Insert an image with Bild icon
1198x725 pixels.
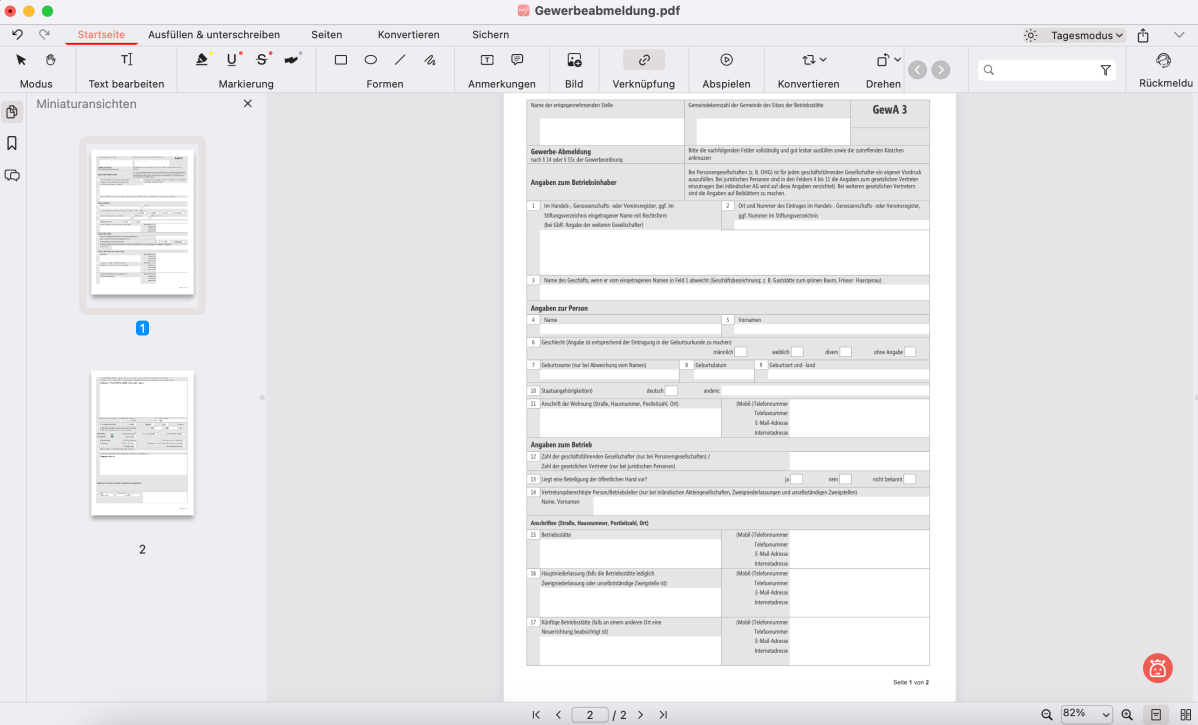point(574,60)
